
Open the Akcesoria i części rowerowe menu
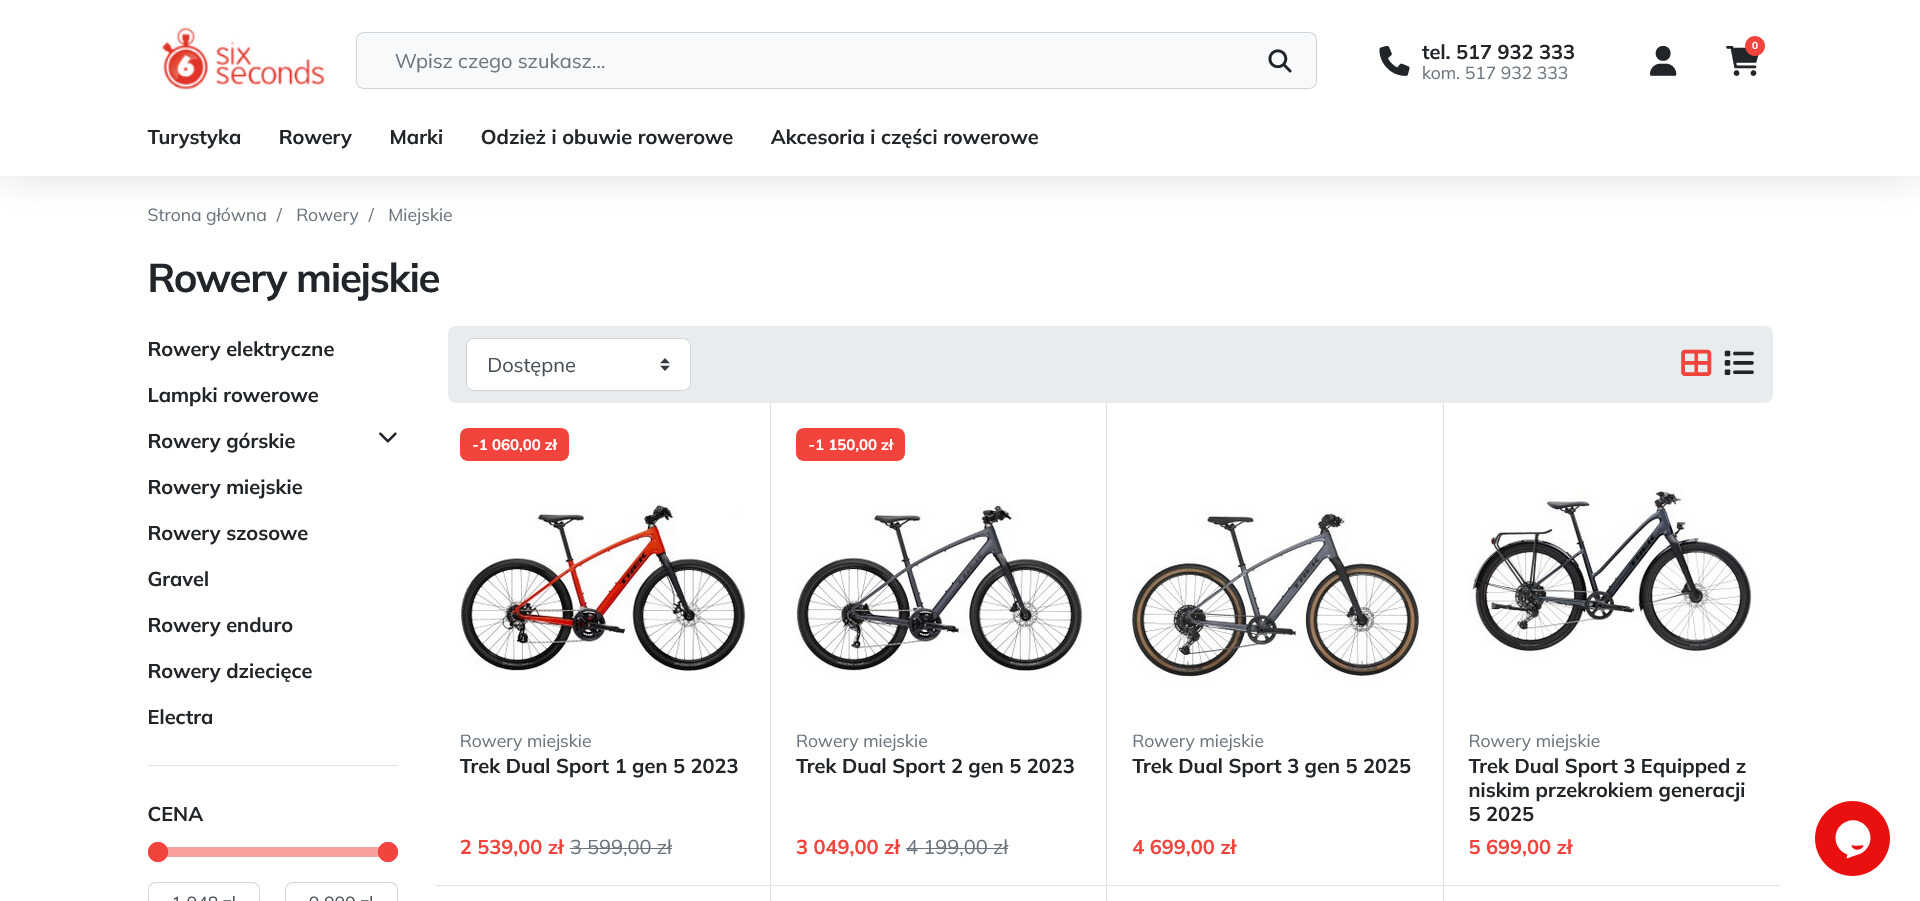904,137
